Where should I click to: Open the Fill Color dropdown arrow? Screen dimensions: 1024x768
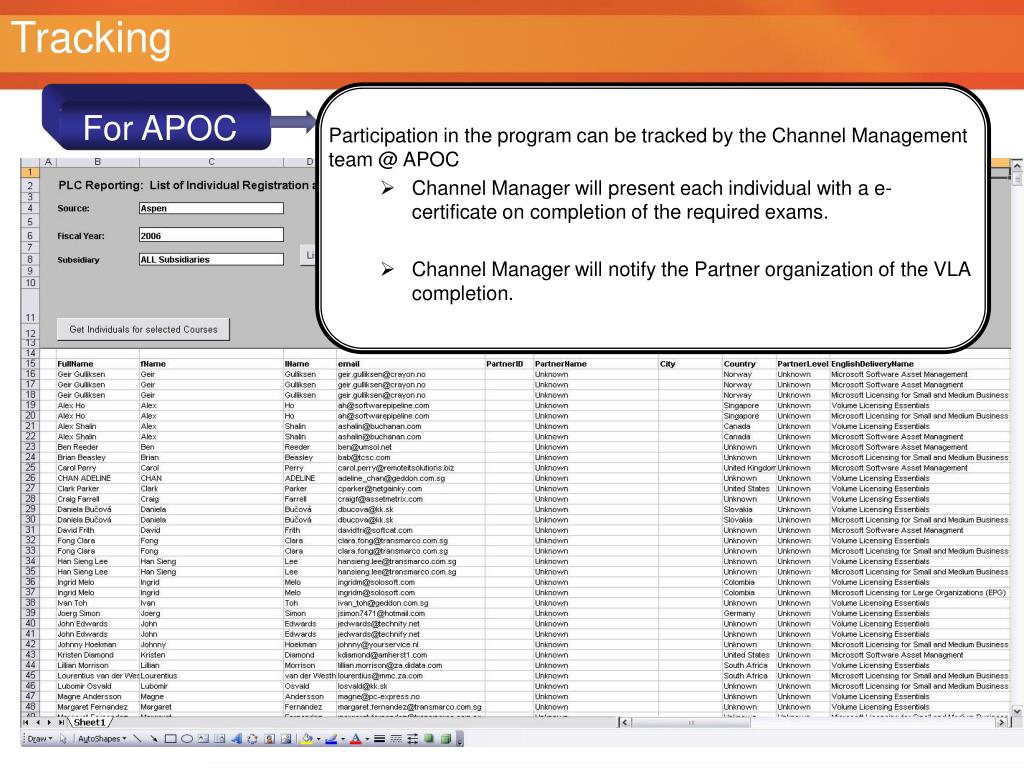coord(318,739)
